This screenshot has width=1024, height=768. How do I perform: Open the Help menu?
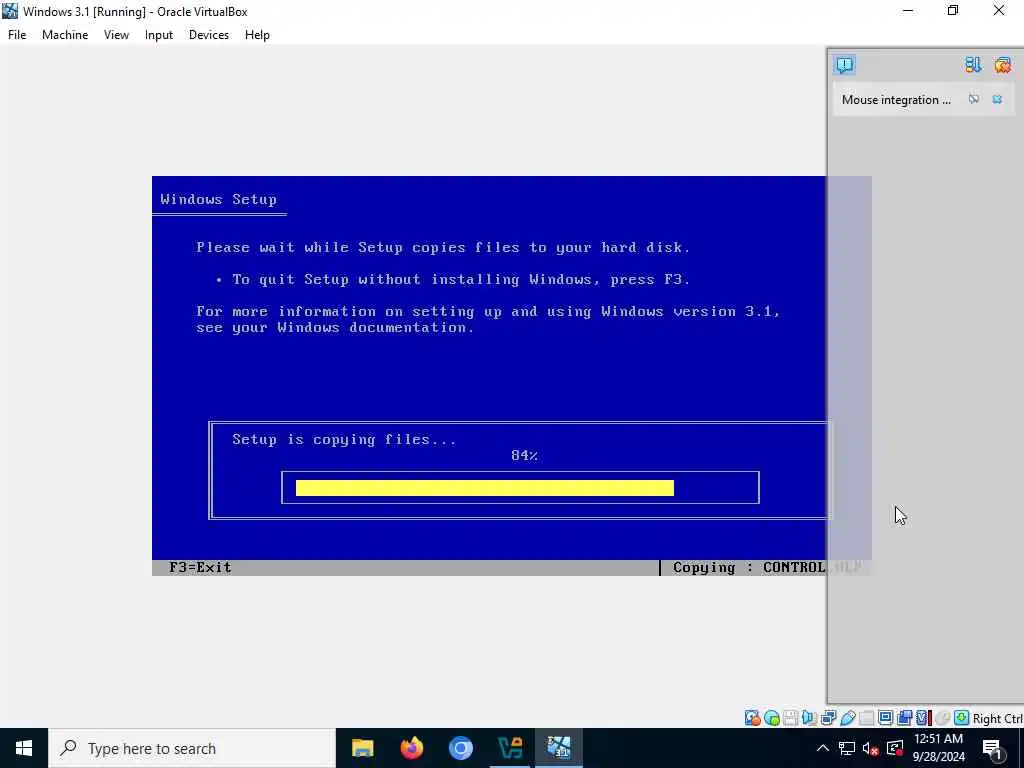257,35
